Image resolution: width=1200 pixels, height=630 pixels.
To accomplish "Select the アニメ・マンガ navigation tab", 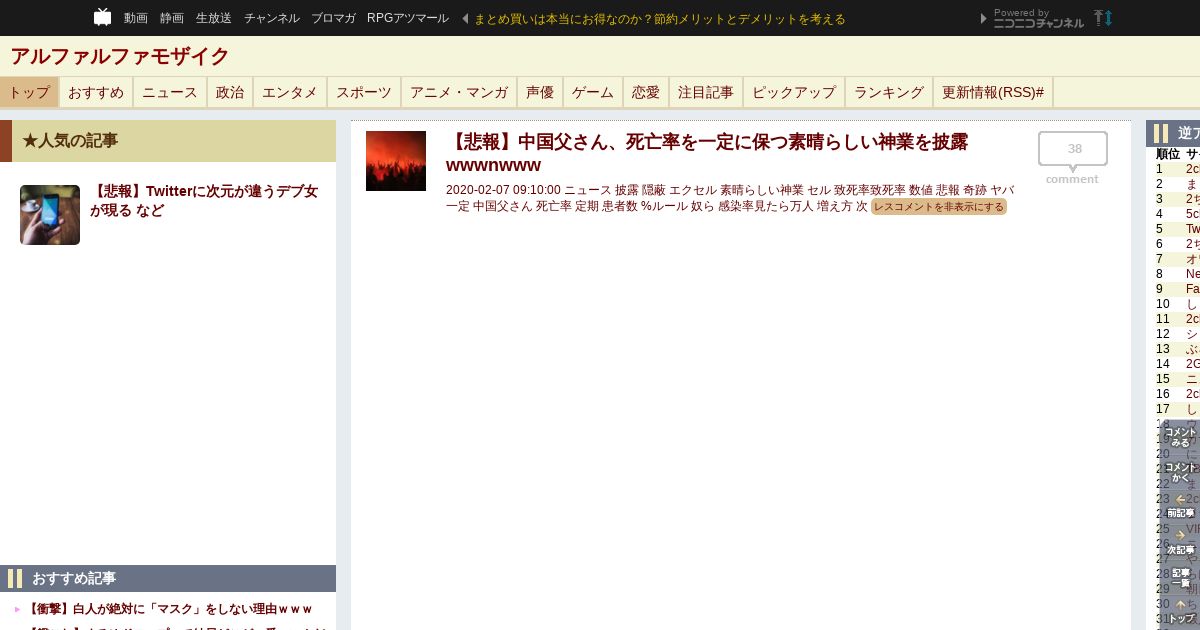I will click(x=459, y=92).
